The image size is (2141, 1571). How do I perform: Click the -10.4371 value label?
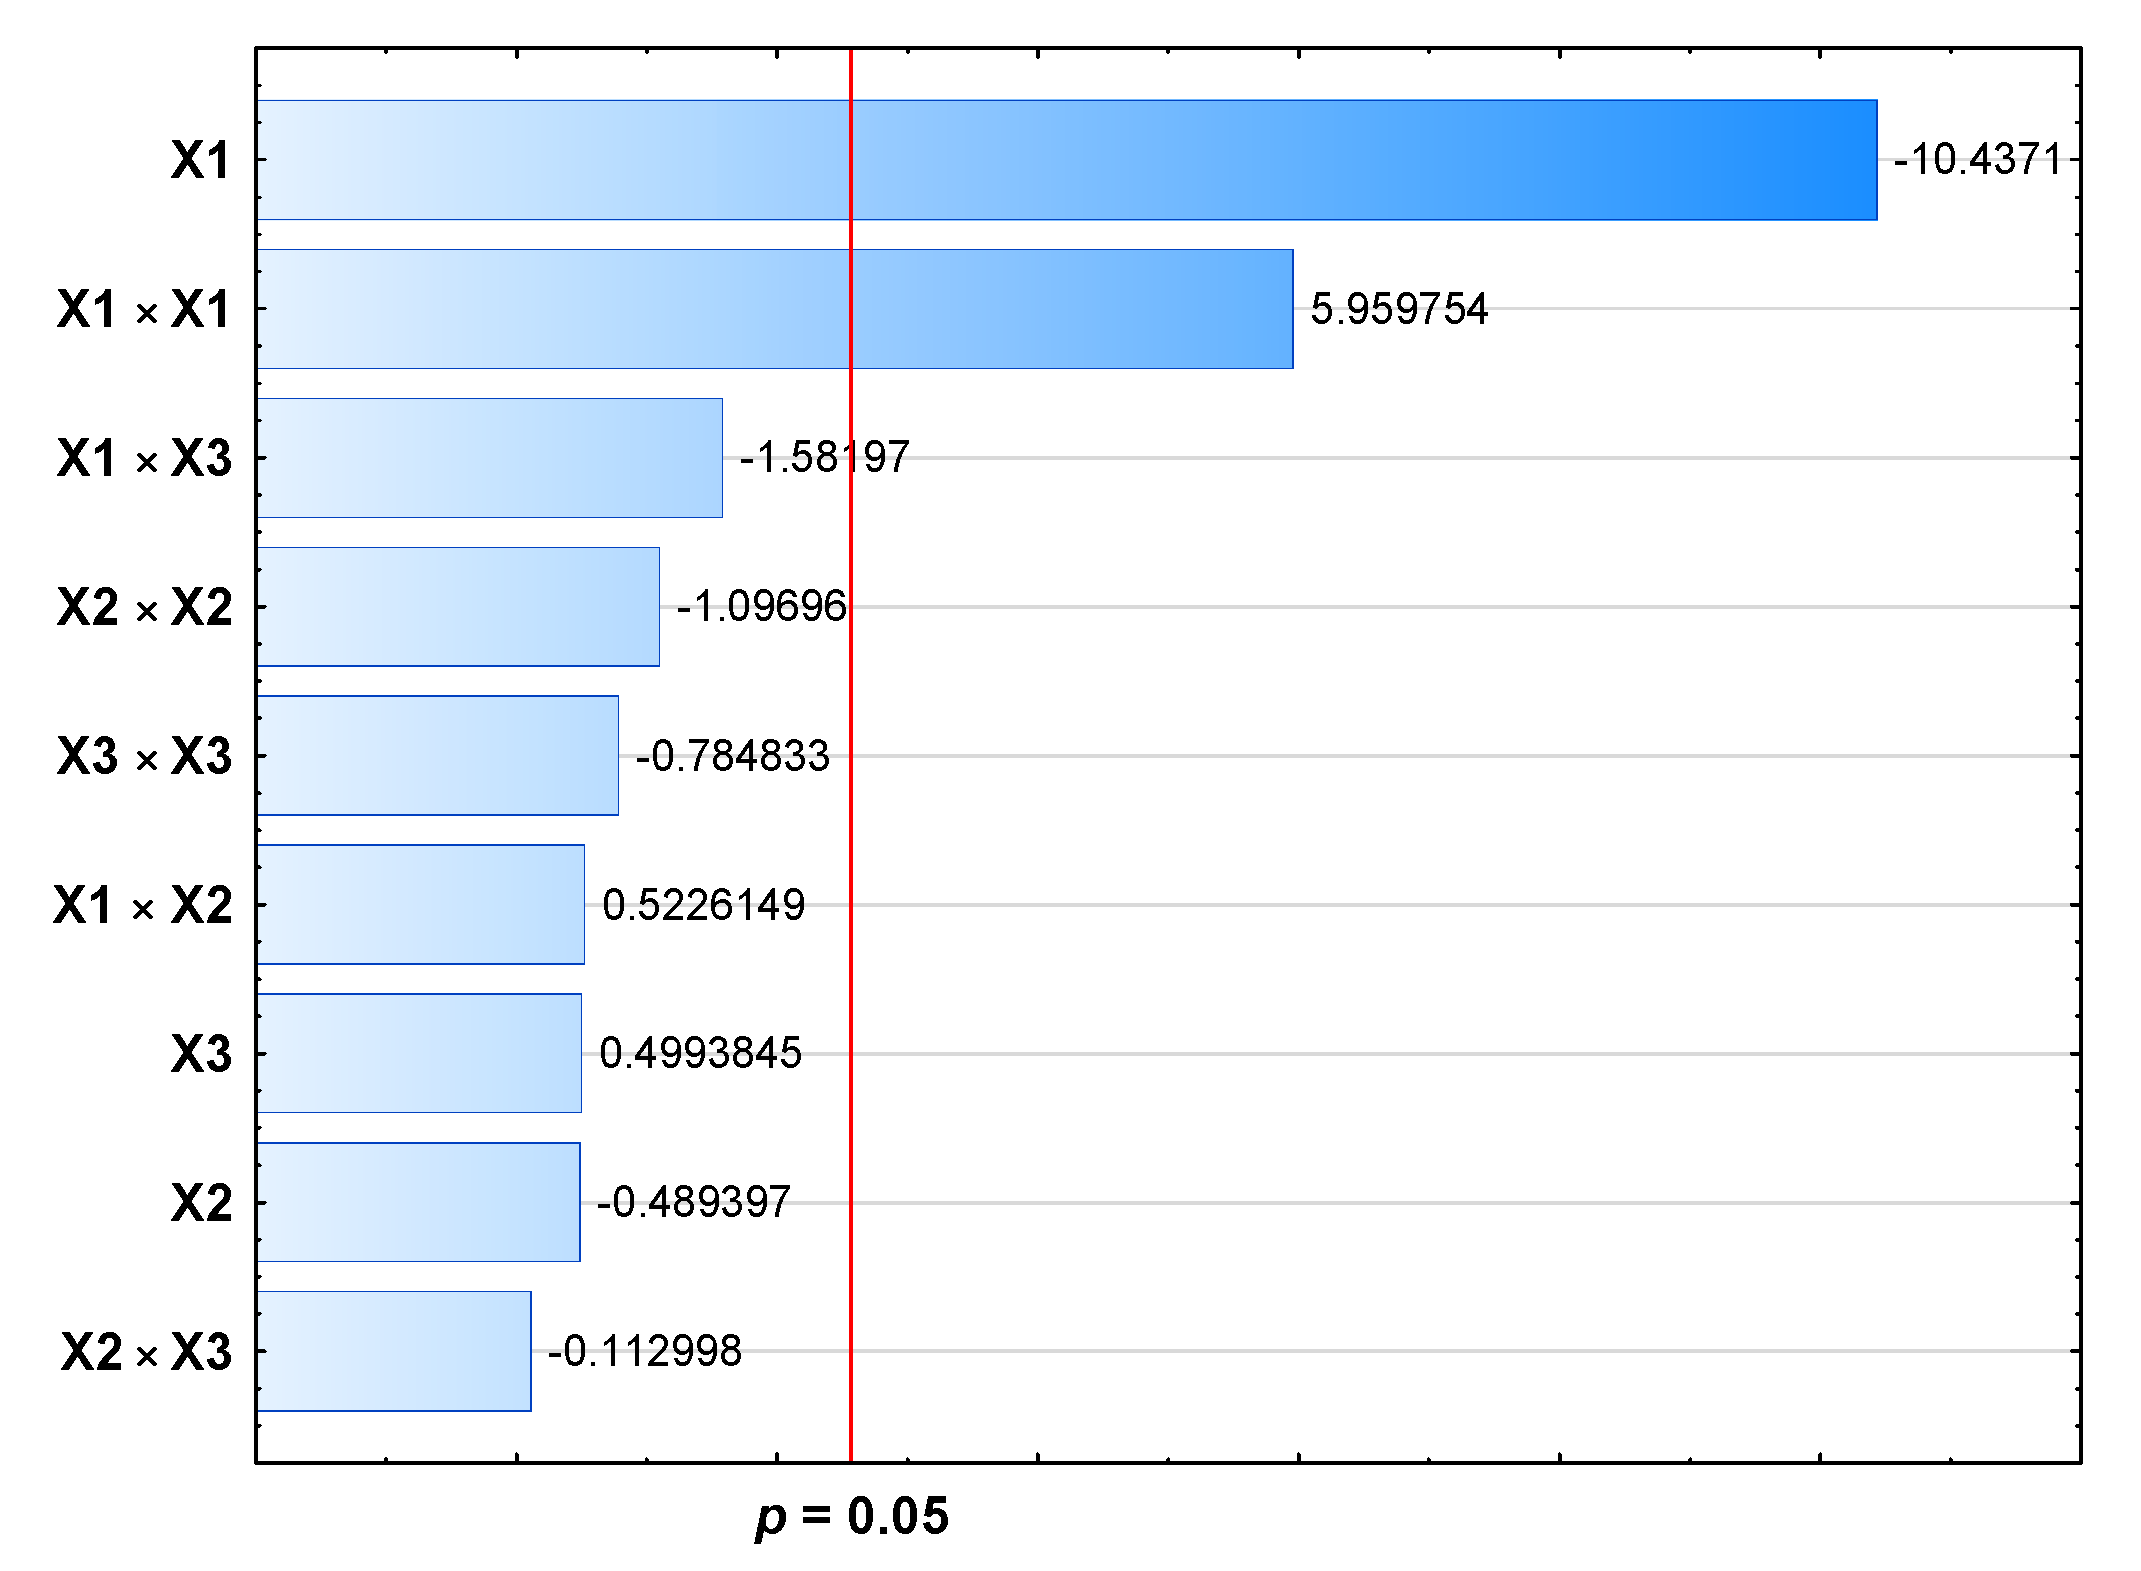1978,160
